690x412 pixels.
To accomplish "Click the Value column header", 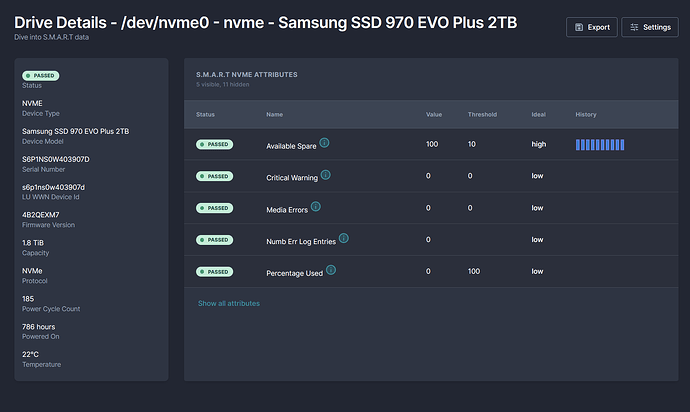I will (434, 114).
